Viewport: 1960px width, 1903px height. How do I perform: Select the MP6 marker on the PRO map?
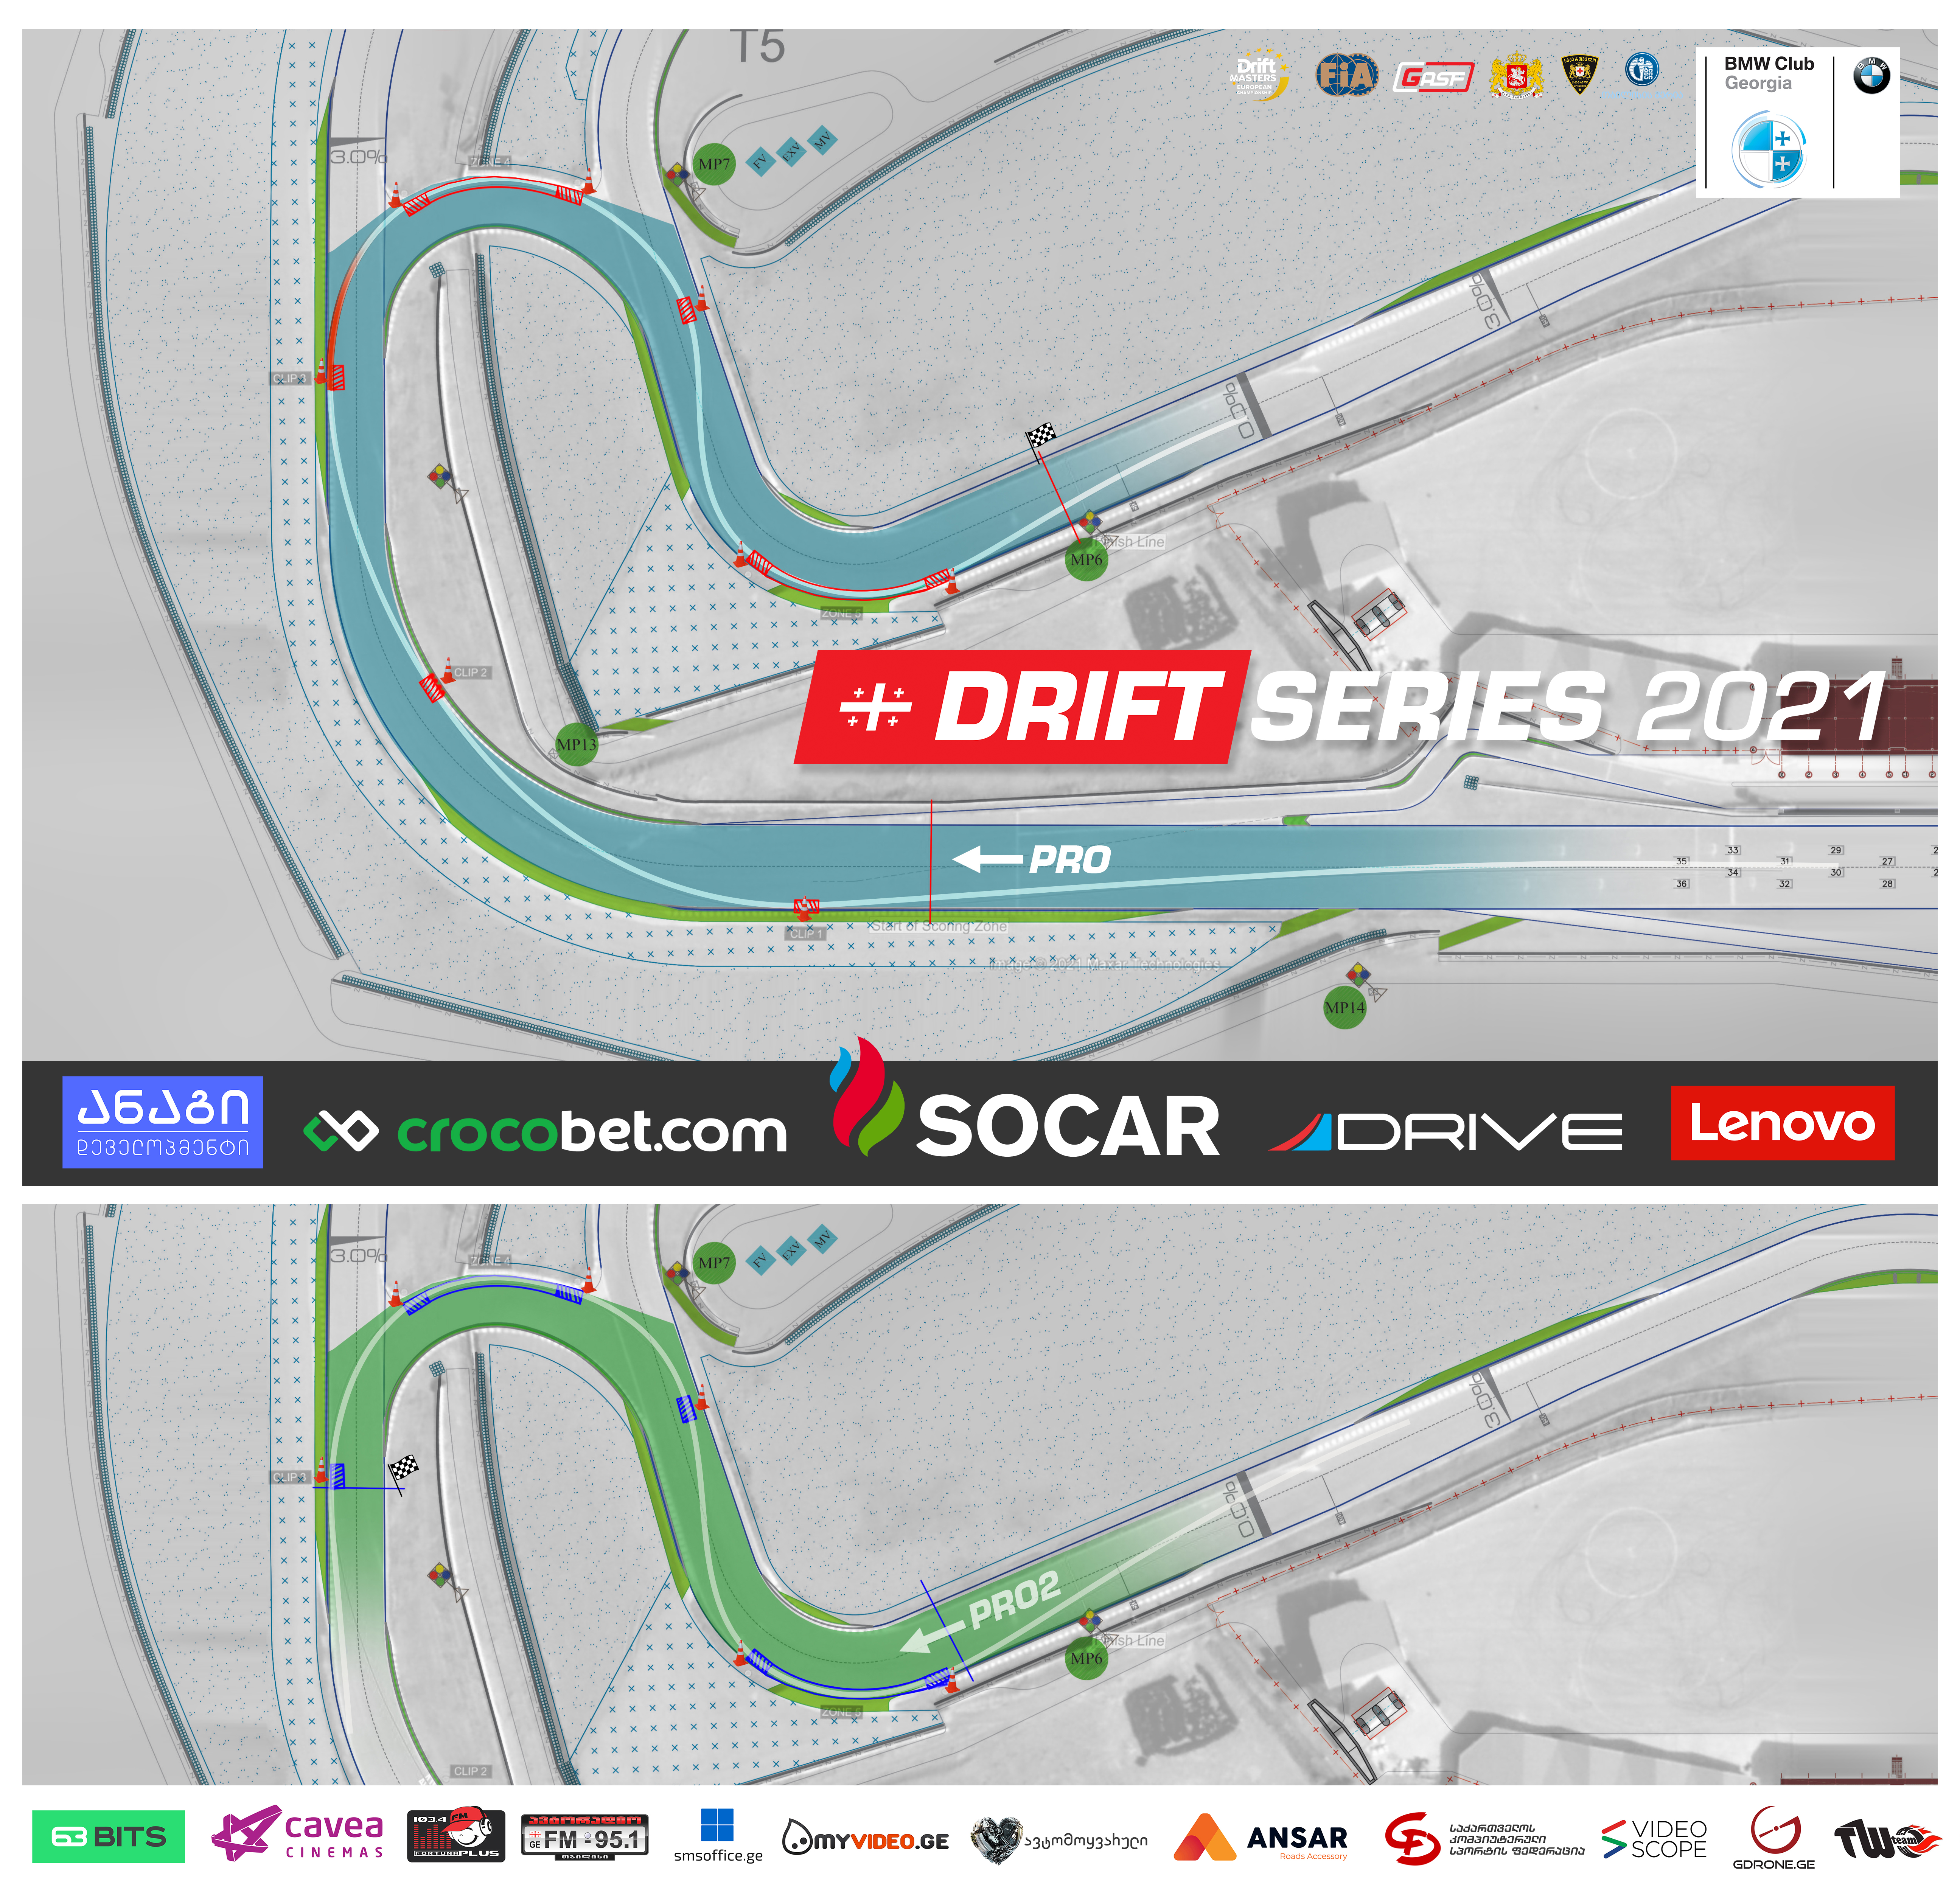pos(1086,560)
